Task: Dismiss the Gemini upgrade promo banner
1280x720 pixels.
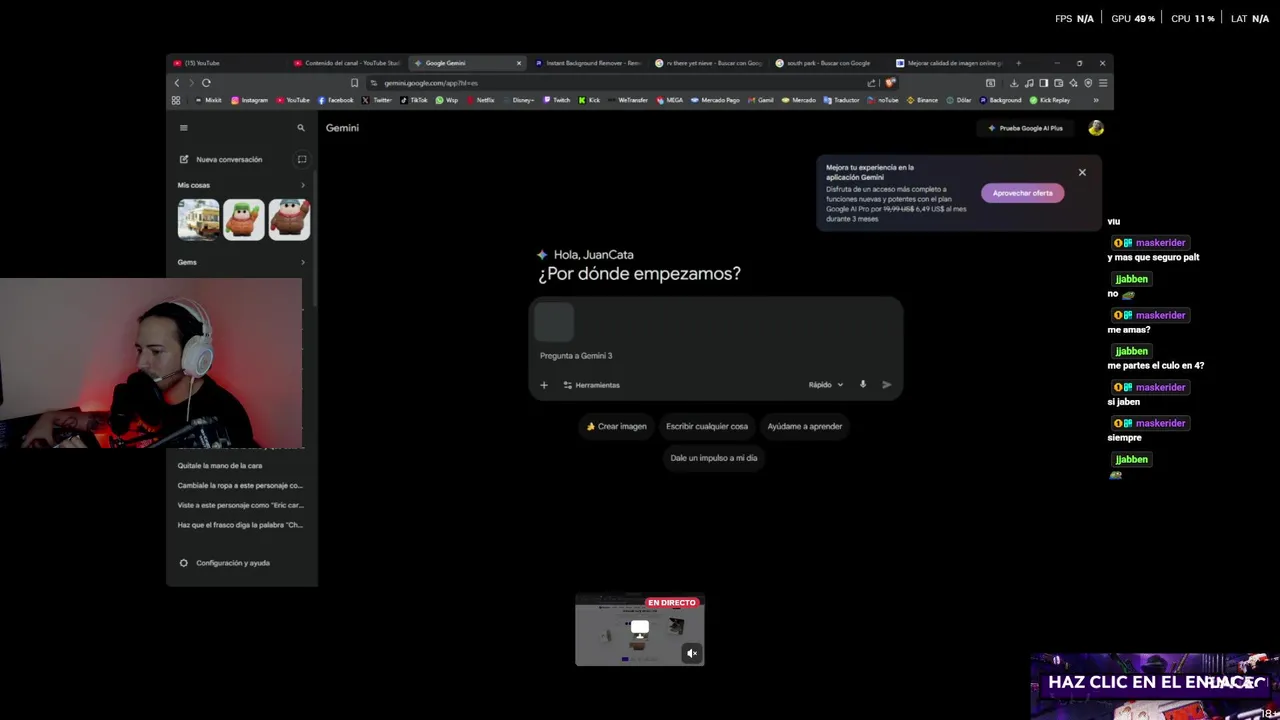Action: coord(1082,173)
